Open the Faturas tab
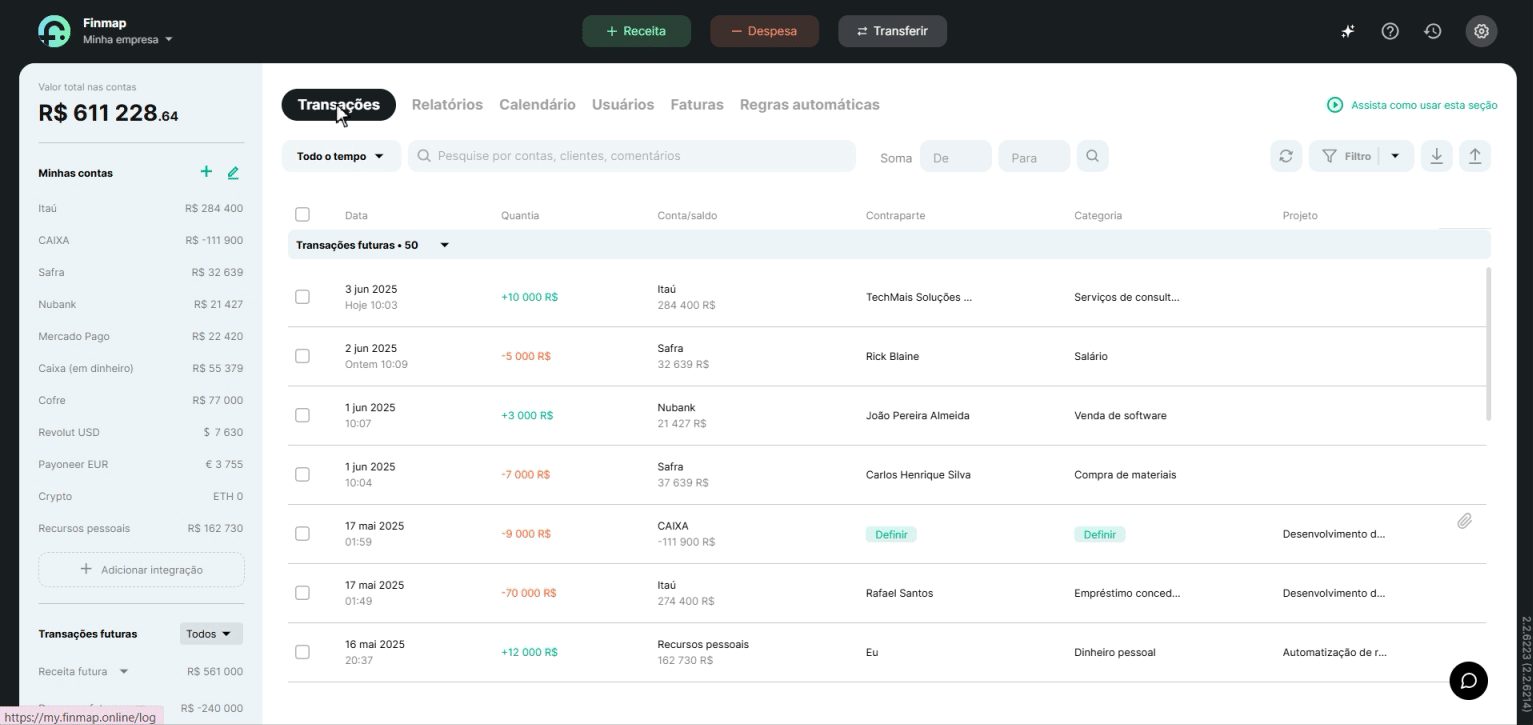 tap(697, 105)
